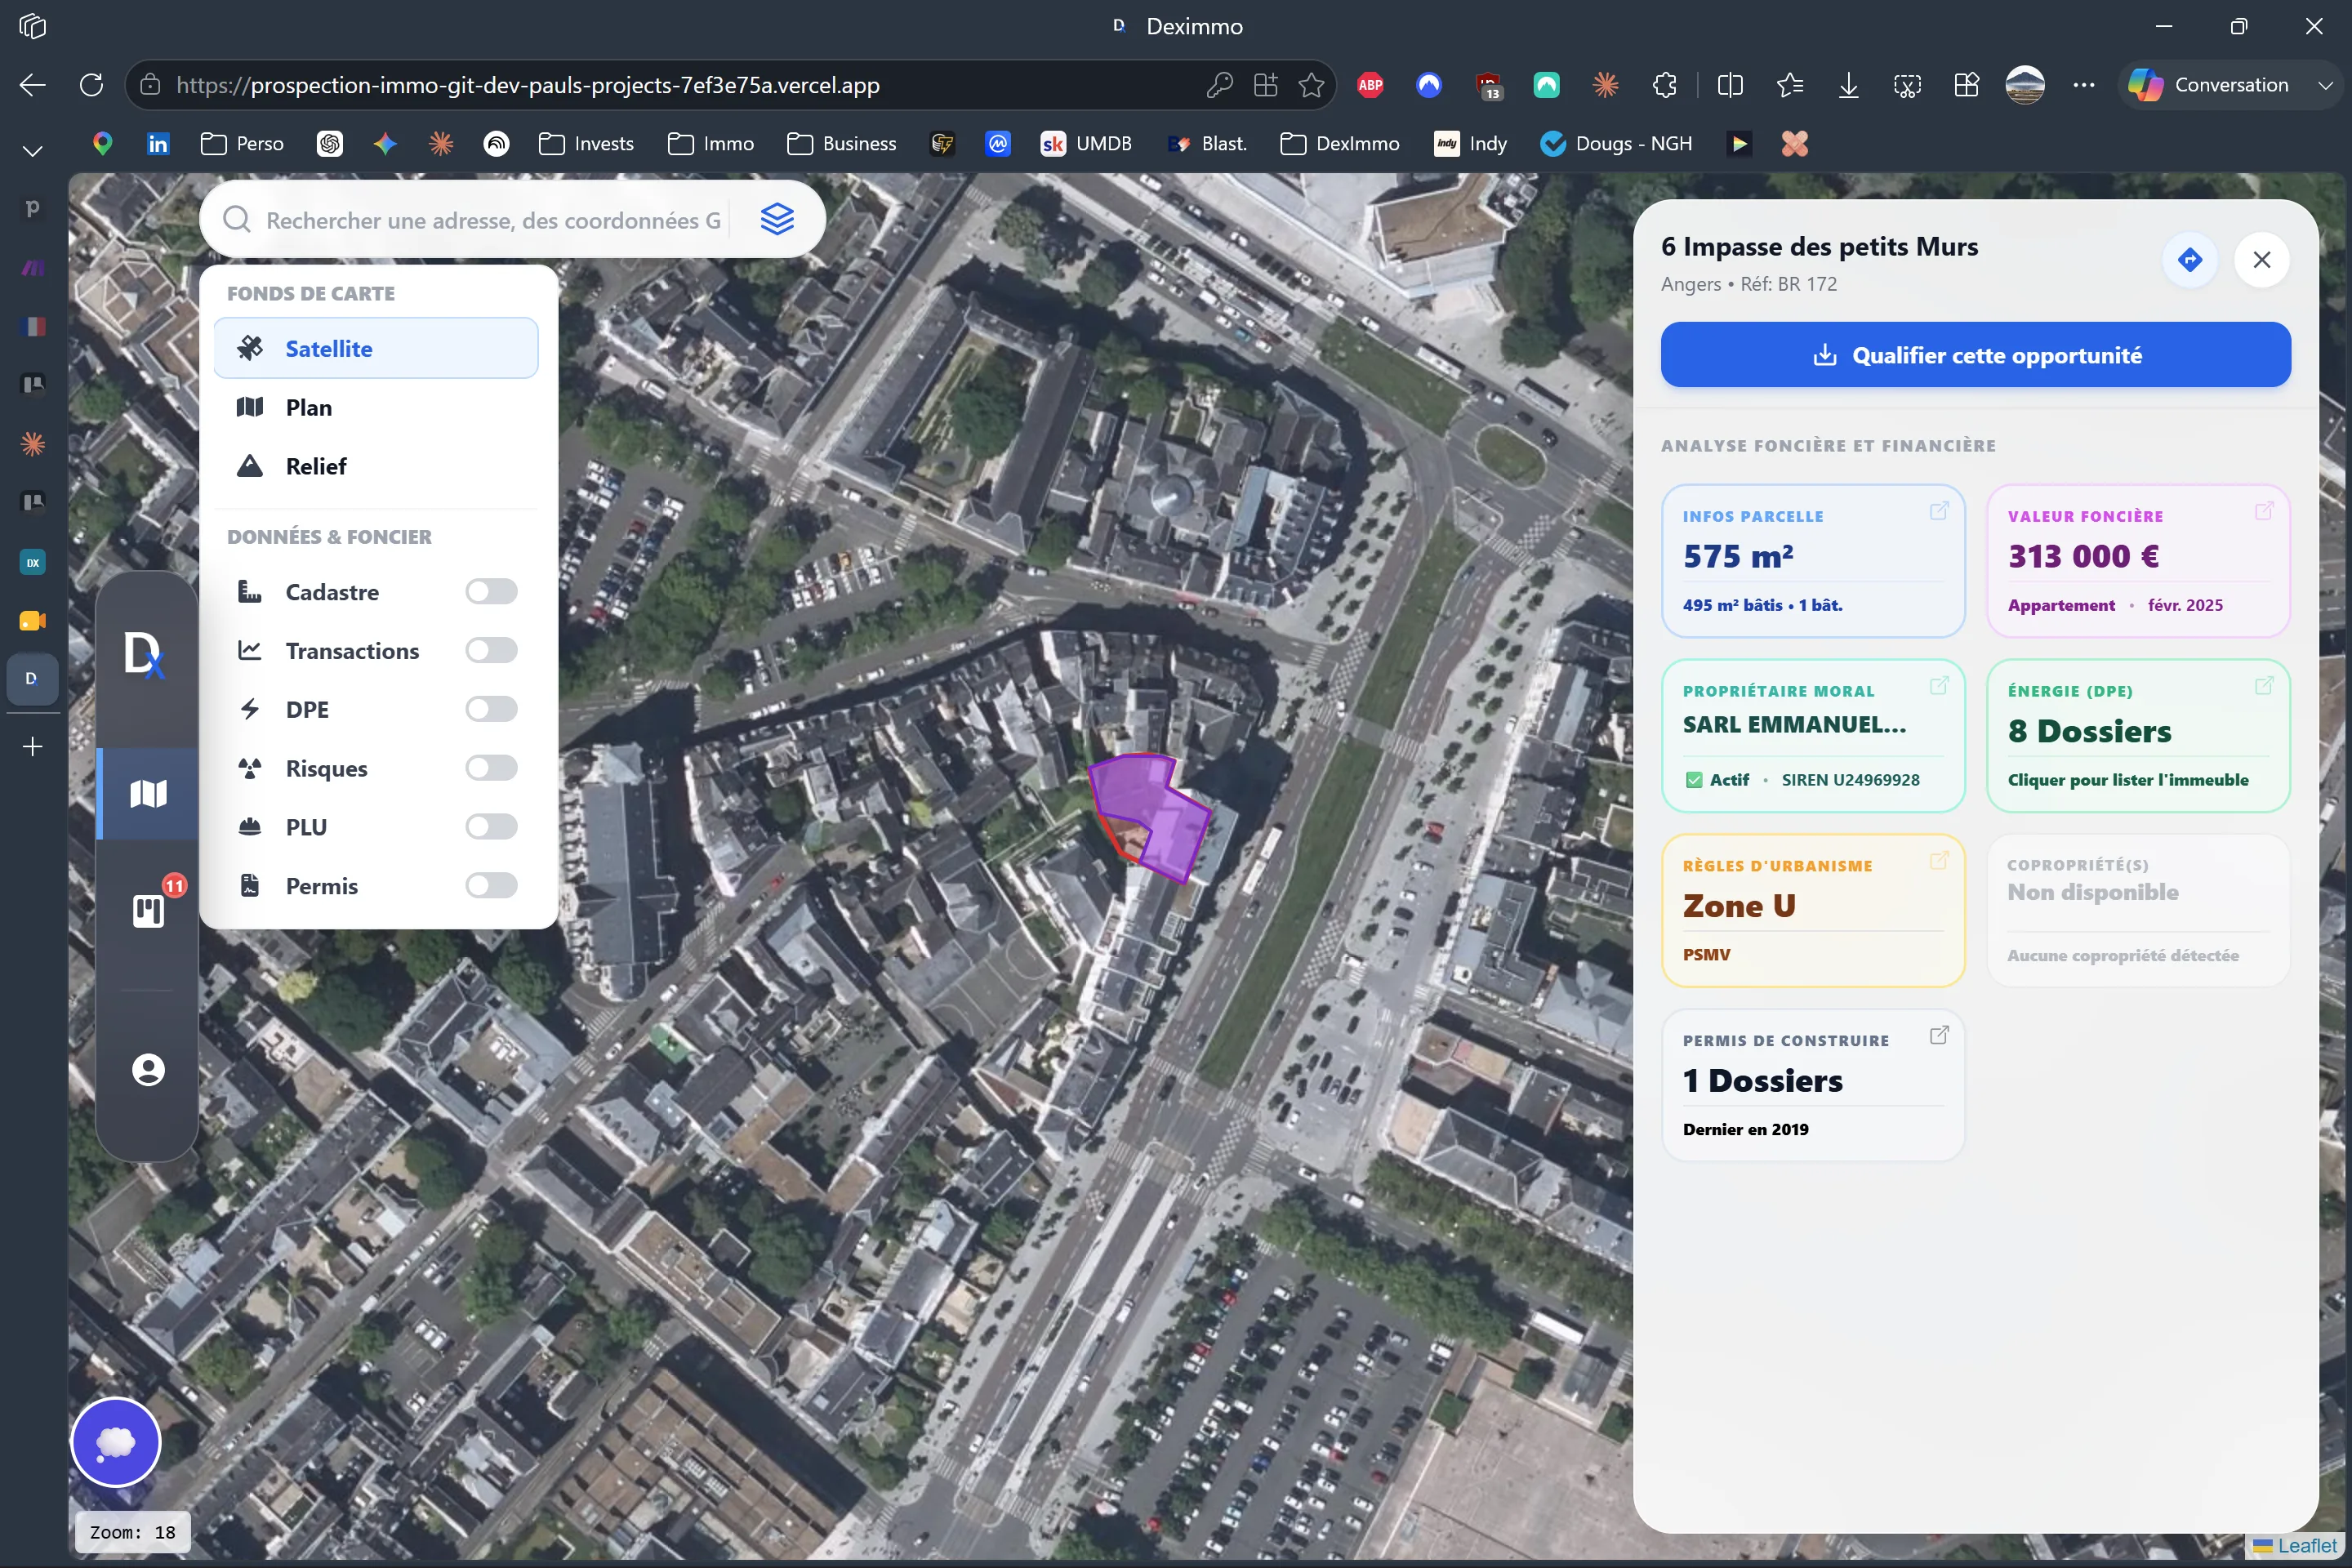Open external link on Propriétaire Moral card

(1938, 686)
